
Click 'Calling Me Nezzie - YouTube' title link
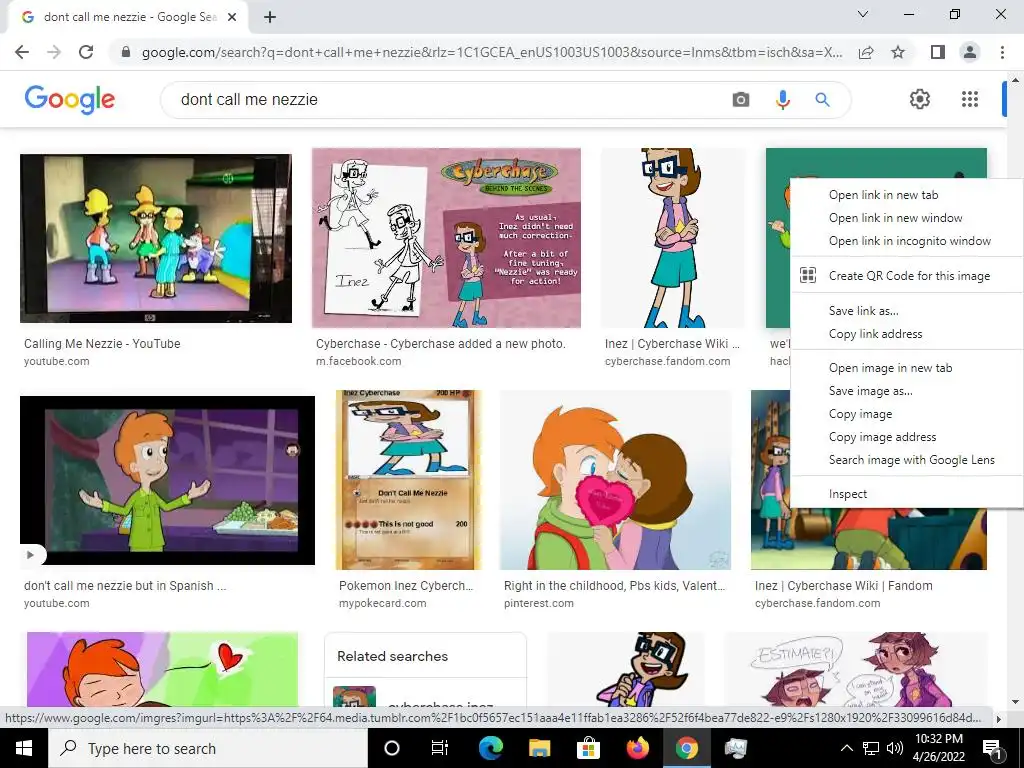click(102, 344)
